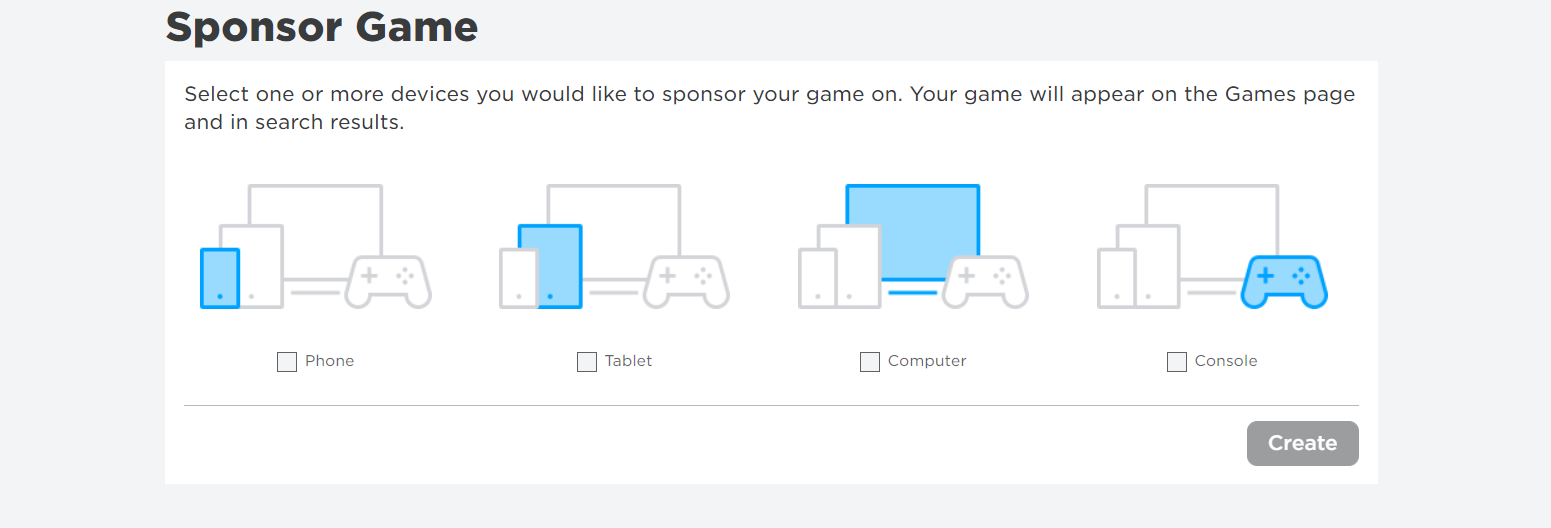
Task: Enable the Phone checkbox
Action: 287,362
